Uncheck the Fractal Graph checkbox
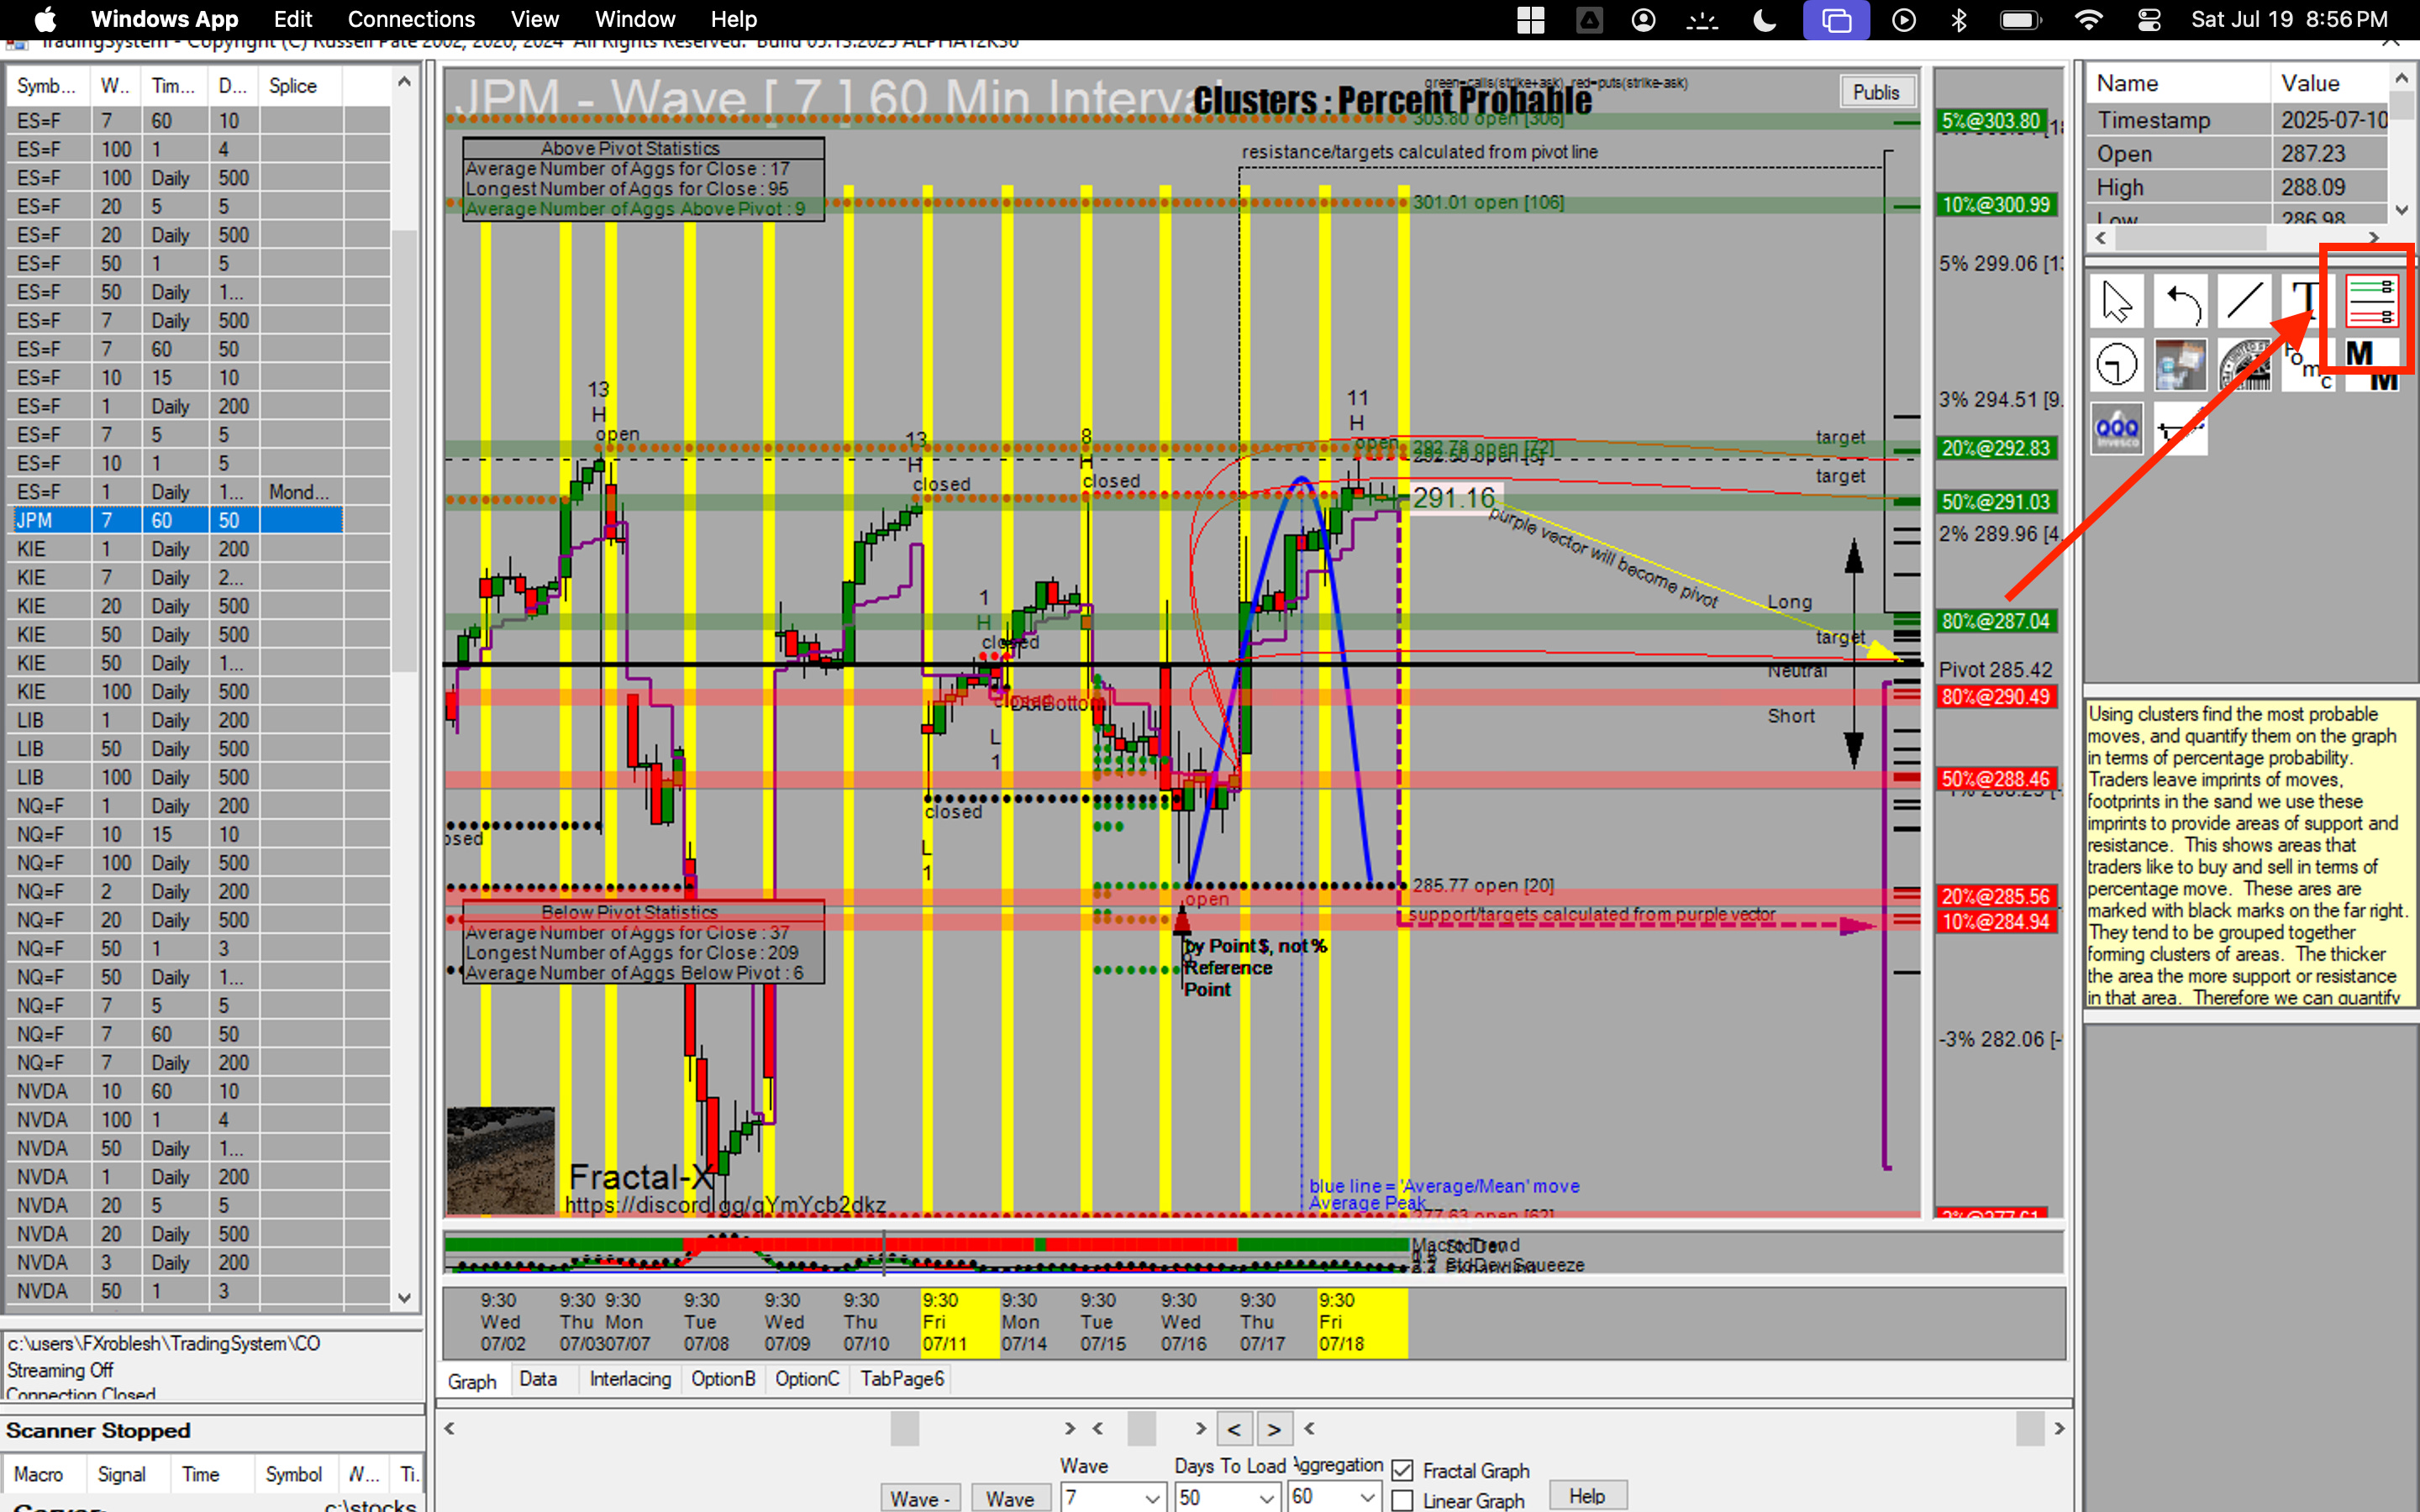This screenshot has width=2420, height=1512. (1402, 1470)
